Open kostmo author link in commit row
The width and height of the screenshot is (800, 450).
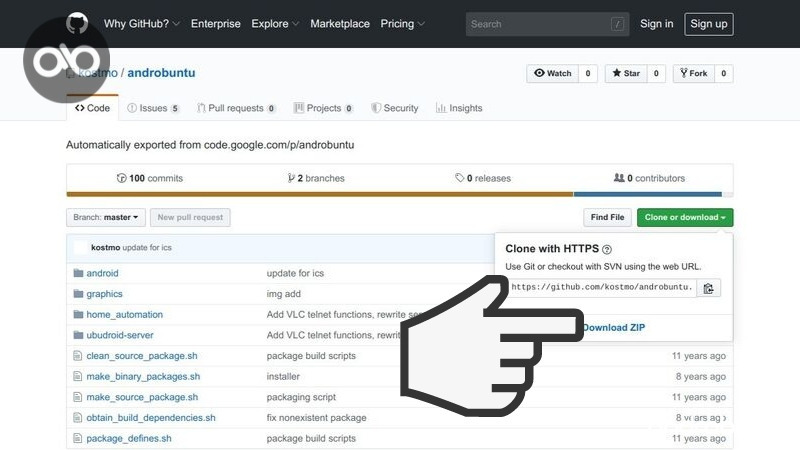[x=106, y=247]
